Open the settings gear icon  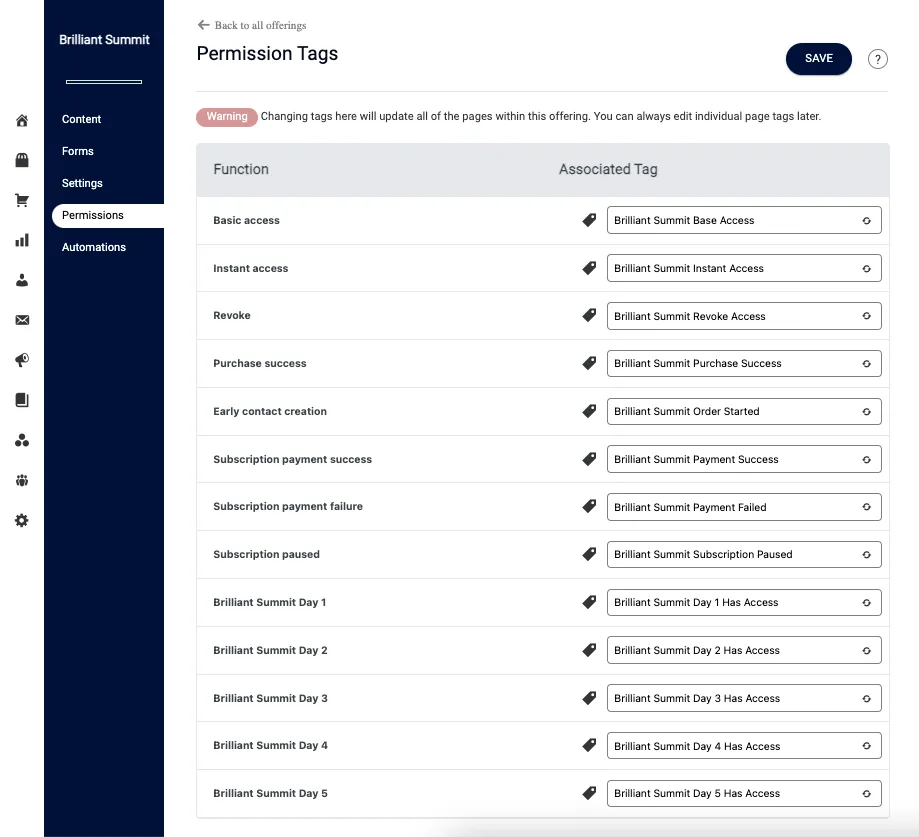point(21,520)
